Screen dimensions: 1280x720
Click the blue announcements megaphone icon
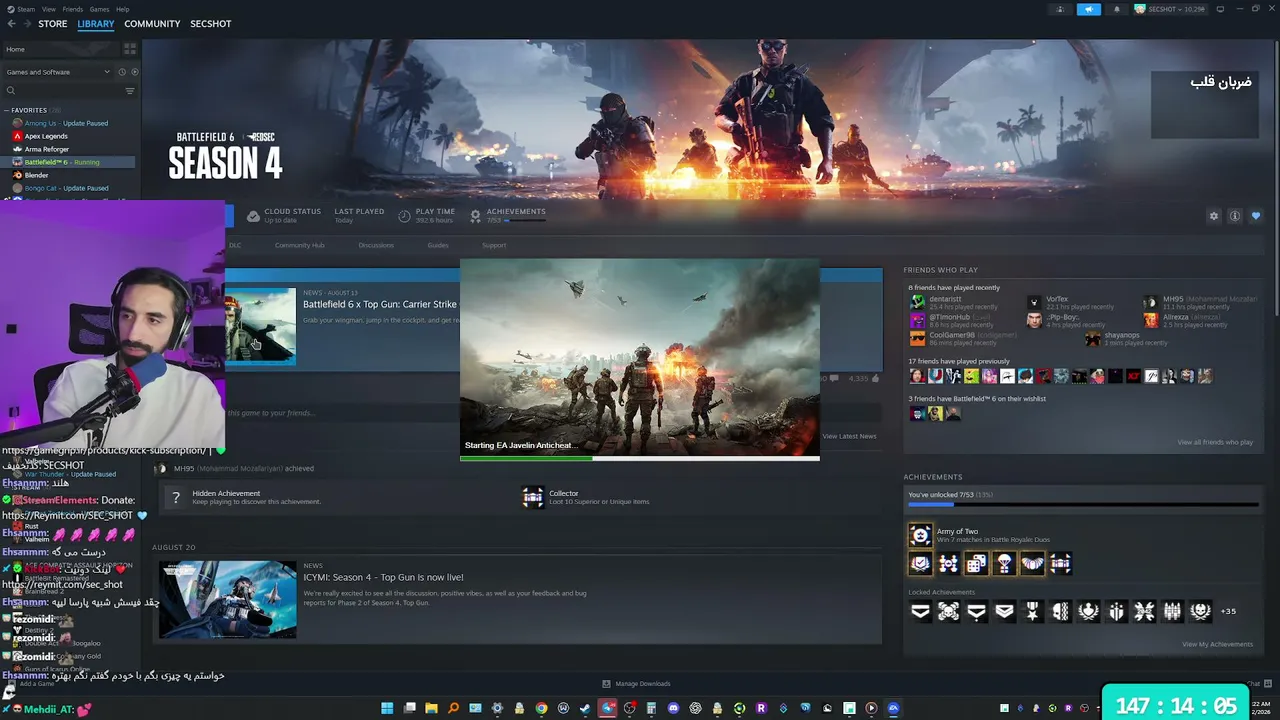(1088, 9)
